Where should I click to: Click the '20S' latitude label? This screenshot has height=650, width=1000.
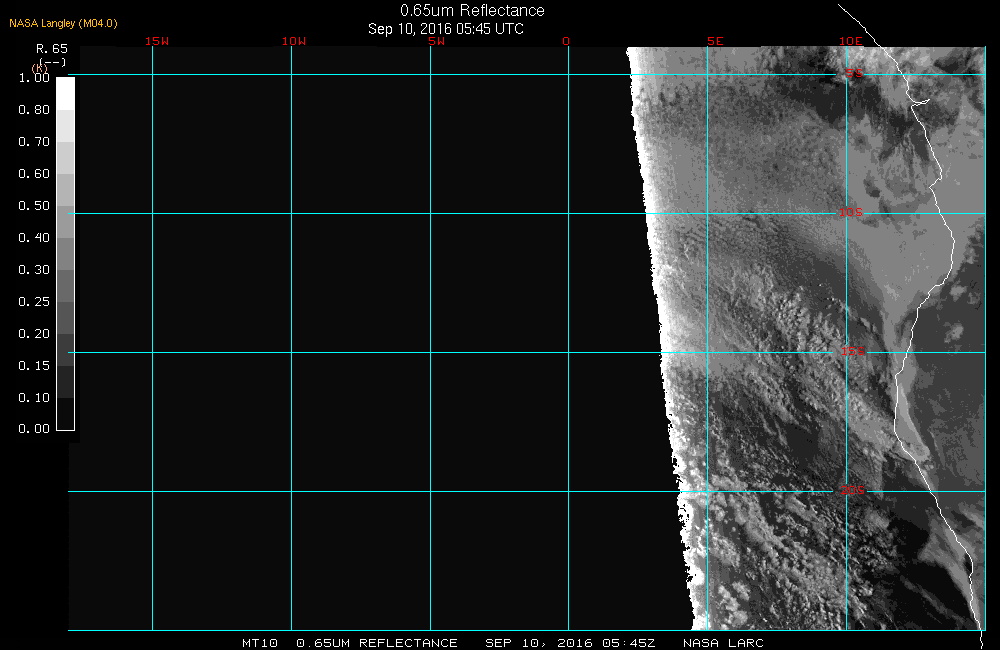(x=853, y=491)
